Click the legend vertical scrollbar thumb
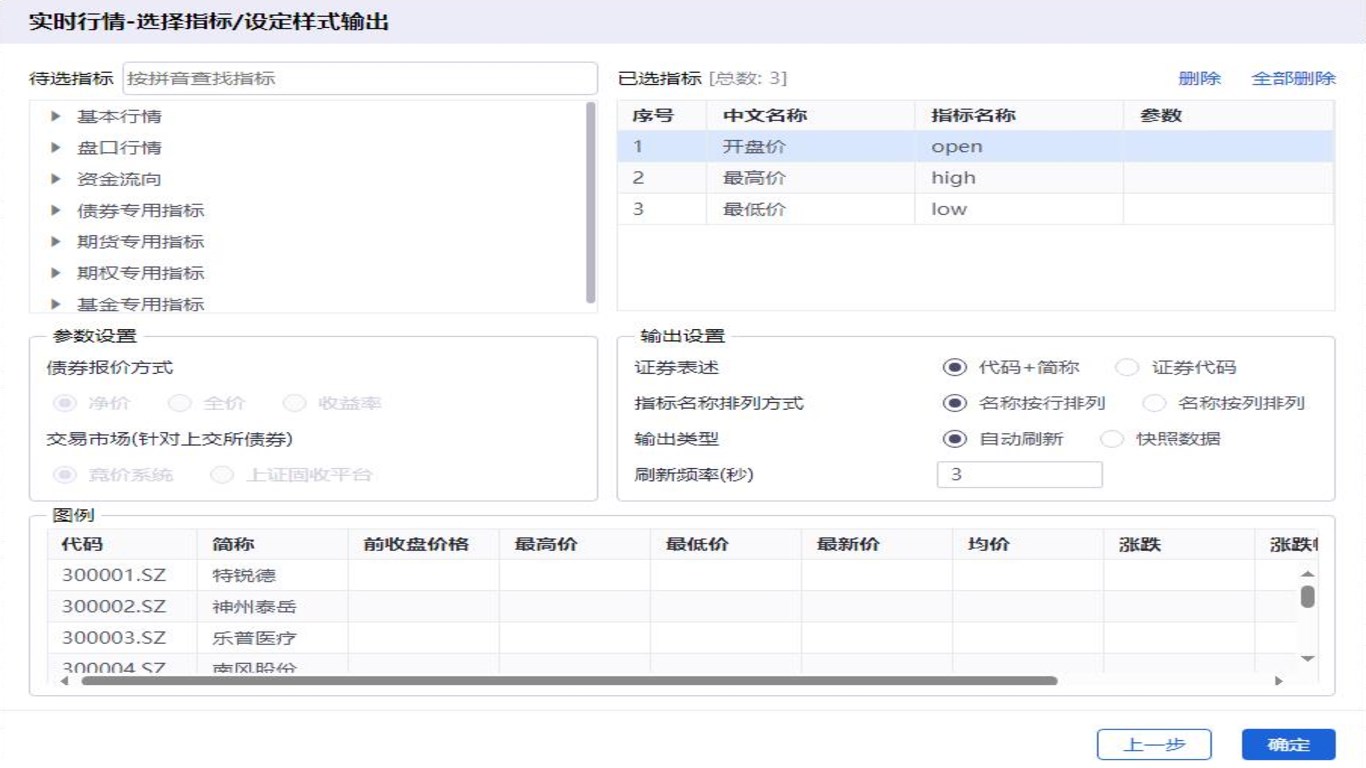 pyautogui.click(x=1307, y=596)
